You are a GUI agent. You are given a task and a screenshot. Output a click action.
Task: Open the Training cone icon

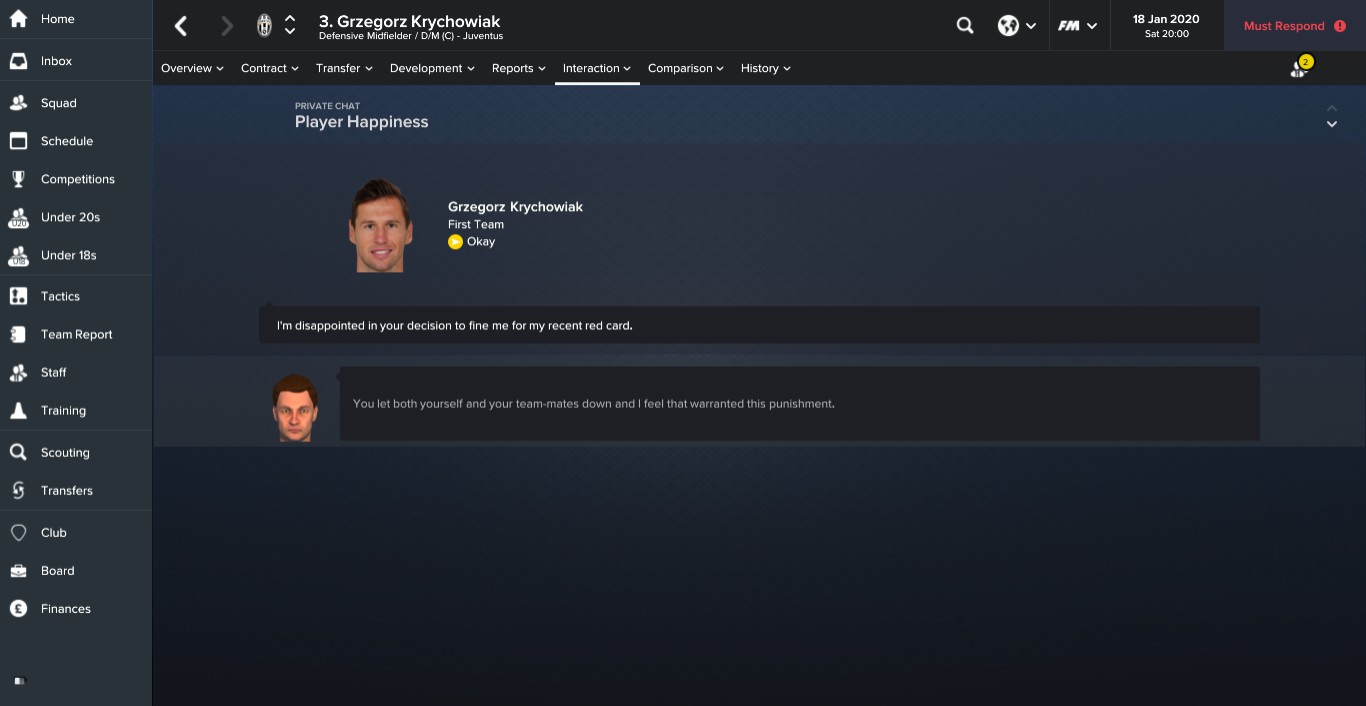[18, 410]
